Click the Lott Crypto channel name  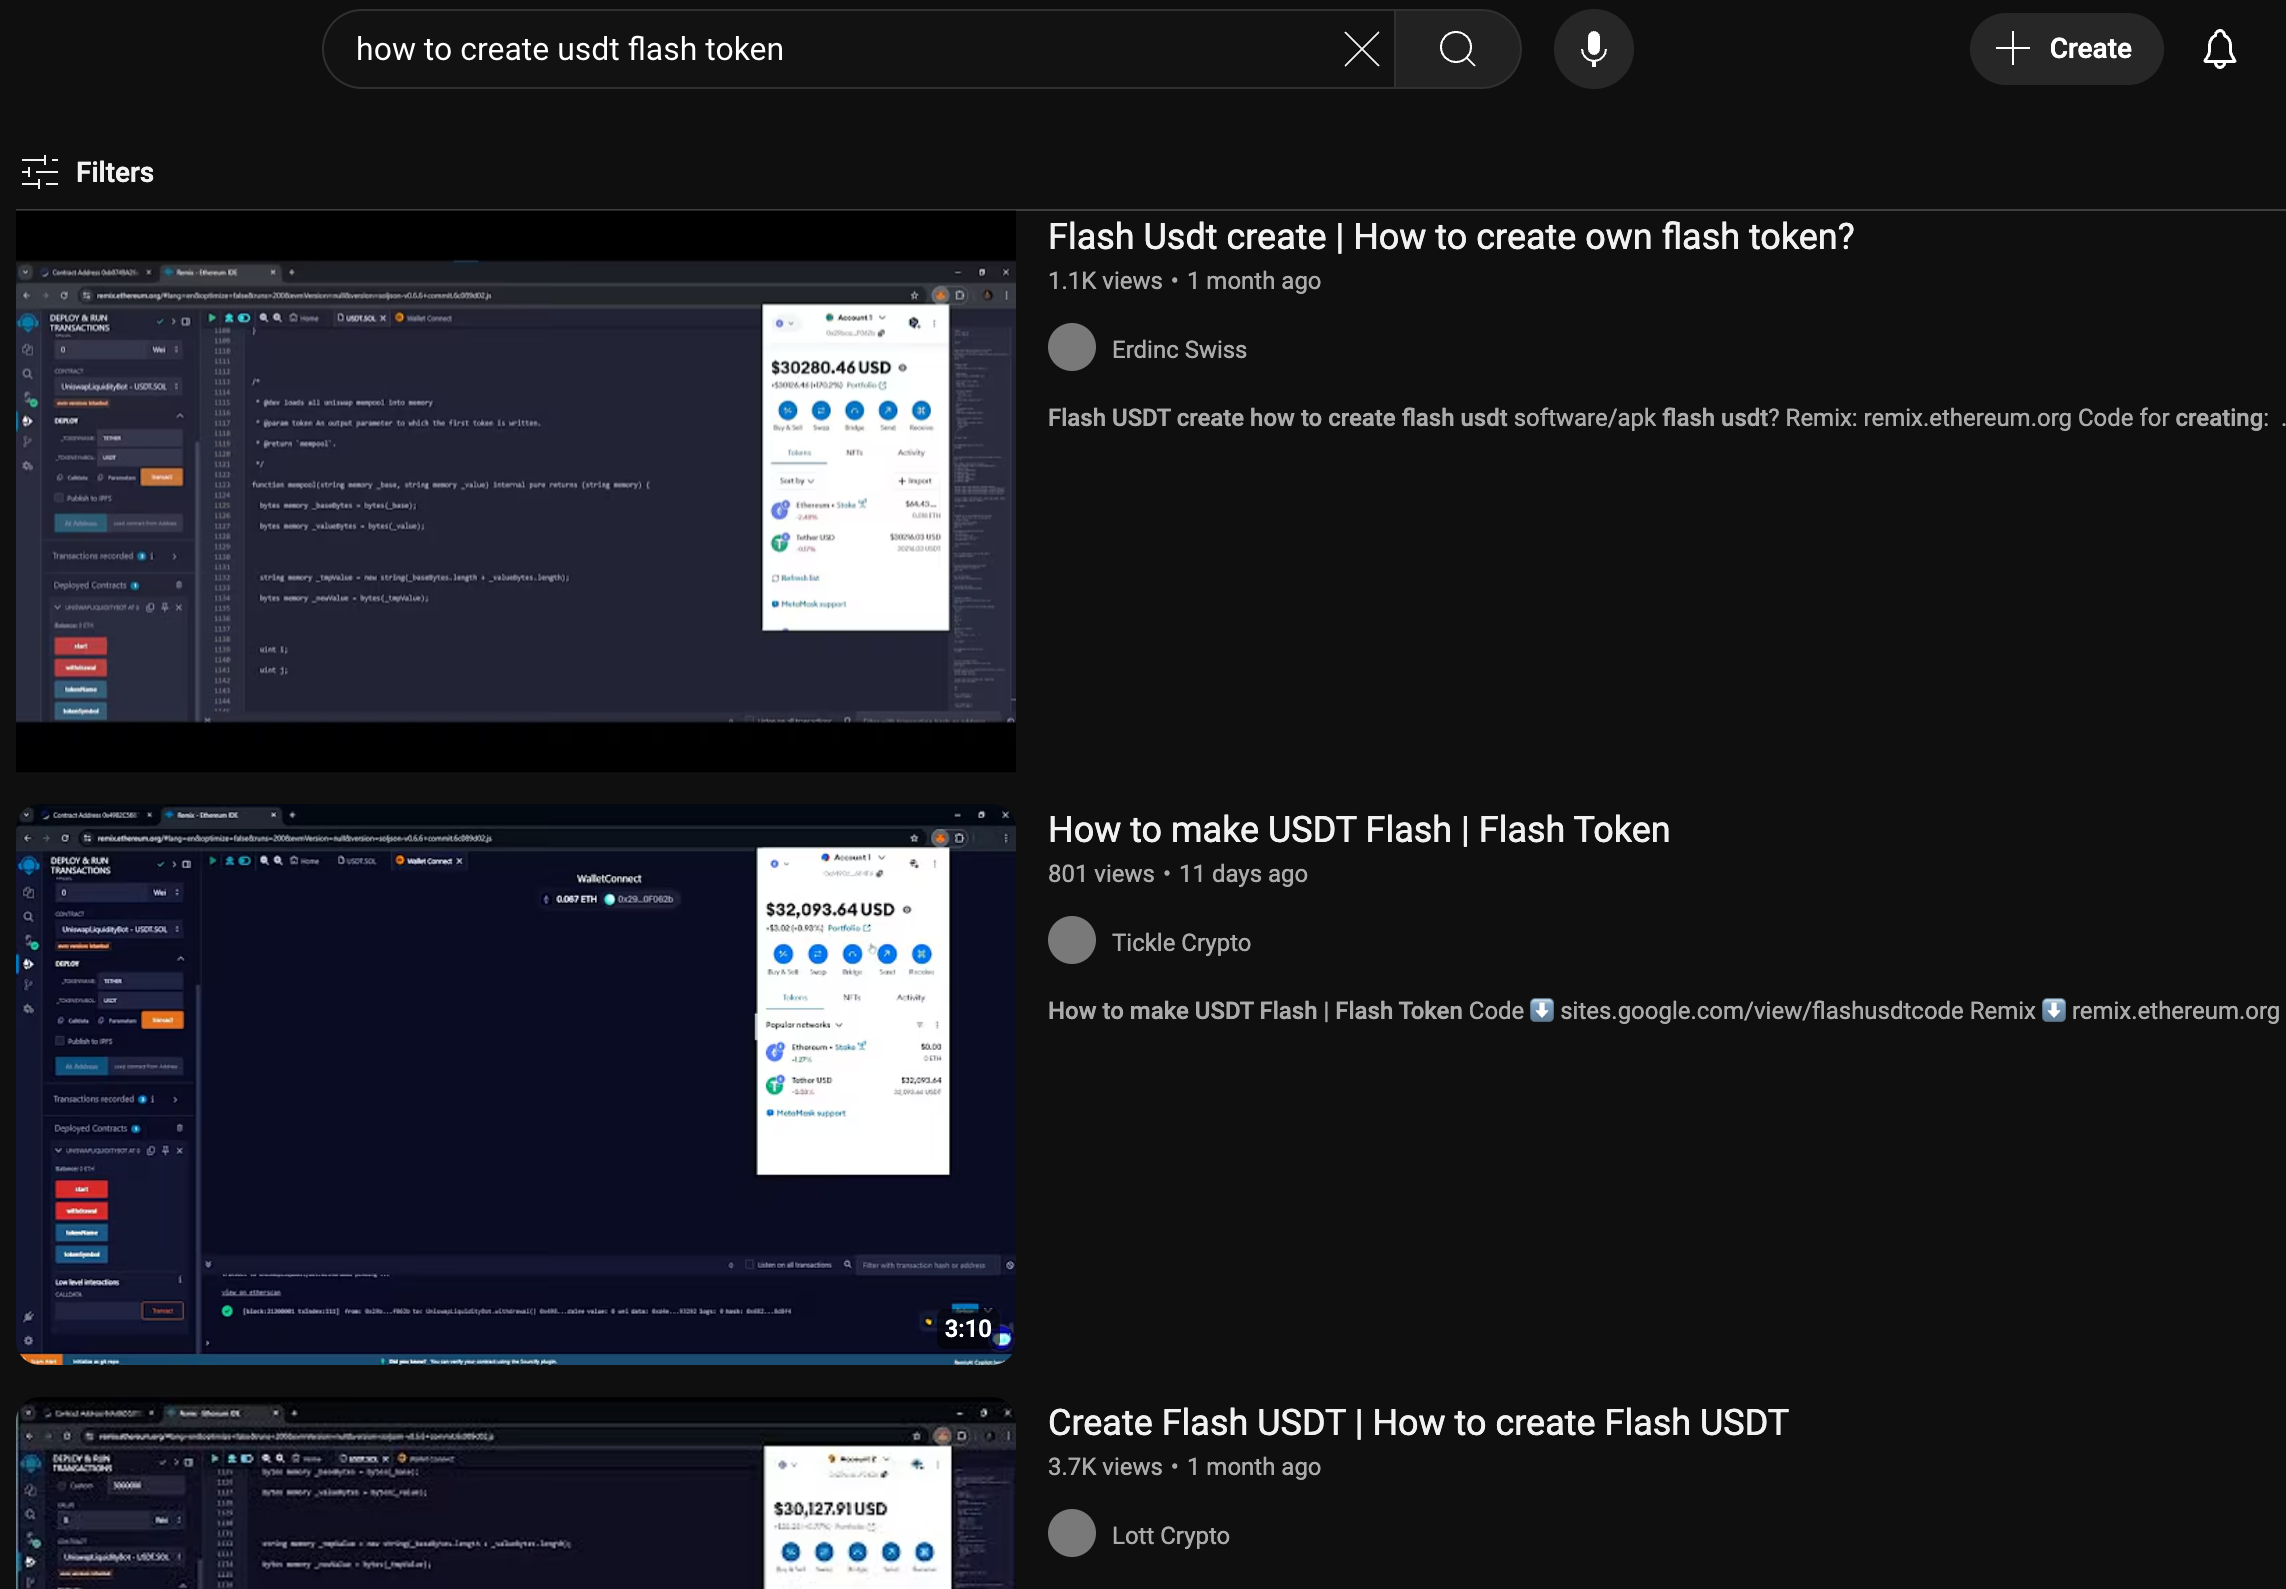click(x=1170, y=1536)
